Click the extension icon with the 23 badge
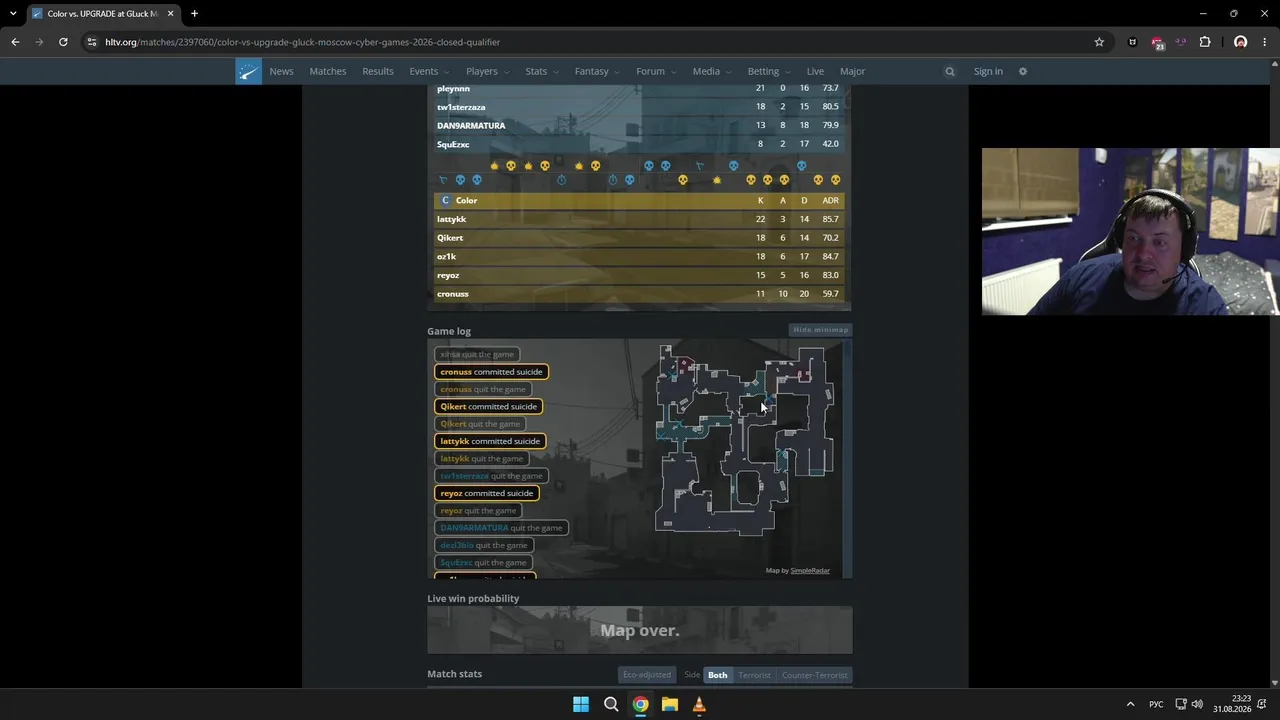Image resolution: width=1280 pixels, height=720 pixels. pyautogui.click(x=1157, y=43)
